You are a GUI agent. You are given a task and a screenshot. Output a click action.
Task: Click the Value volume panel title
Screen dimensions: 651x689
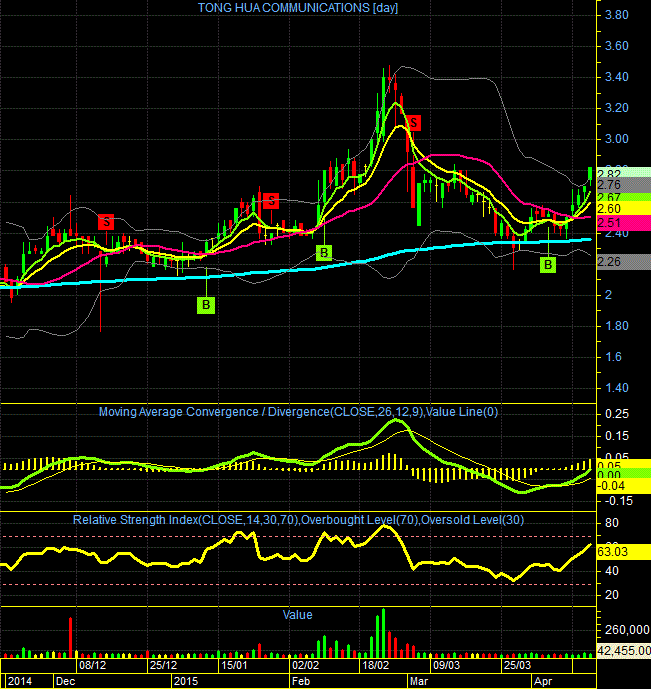(297, 615)
